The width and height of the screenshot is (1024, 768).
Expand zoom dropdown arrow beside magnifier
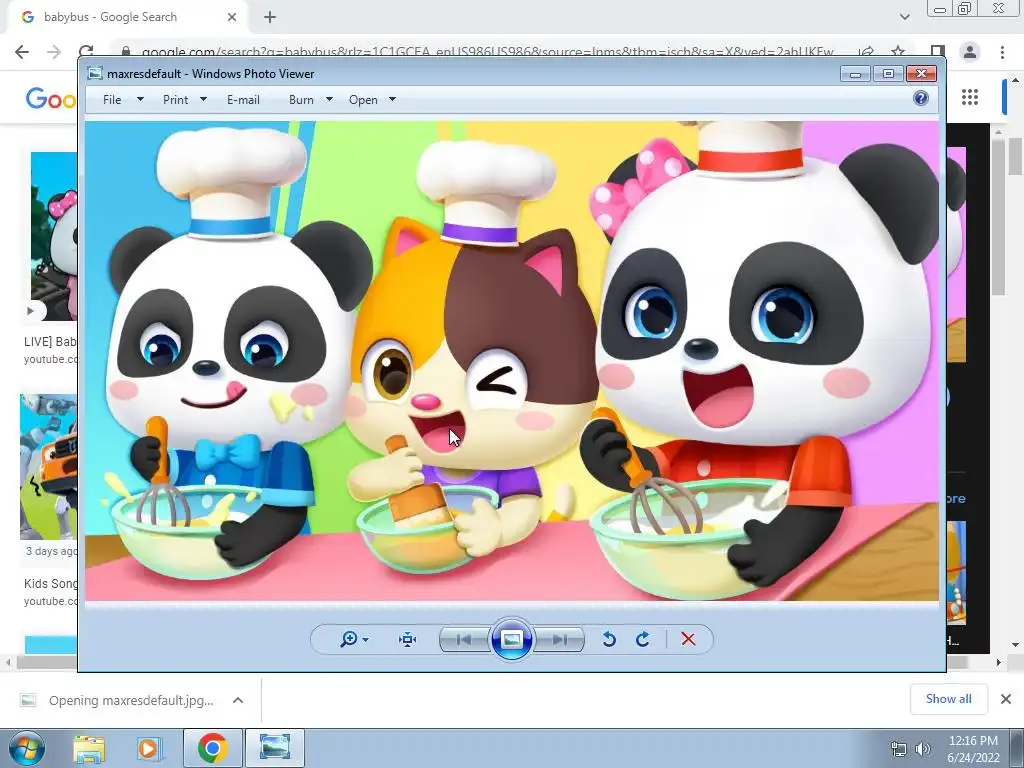pos(365,639)
